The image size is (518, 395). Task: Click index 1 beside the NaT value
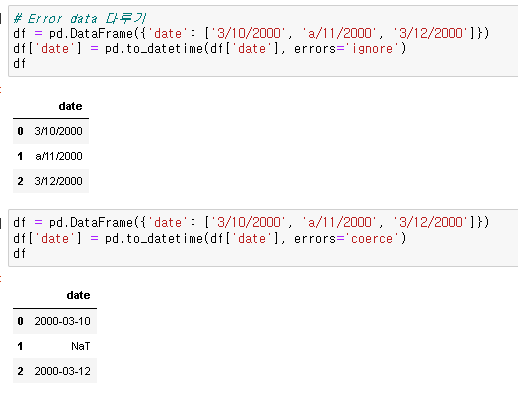pos(20,346)
